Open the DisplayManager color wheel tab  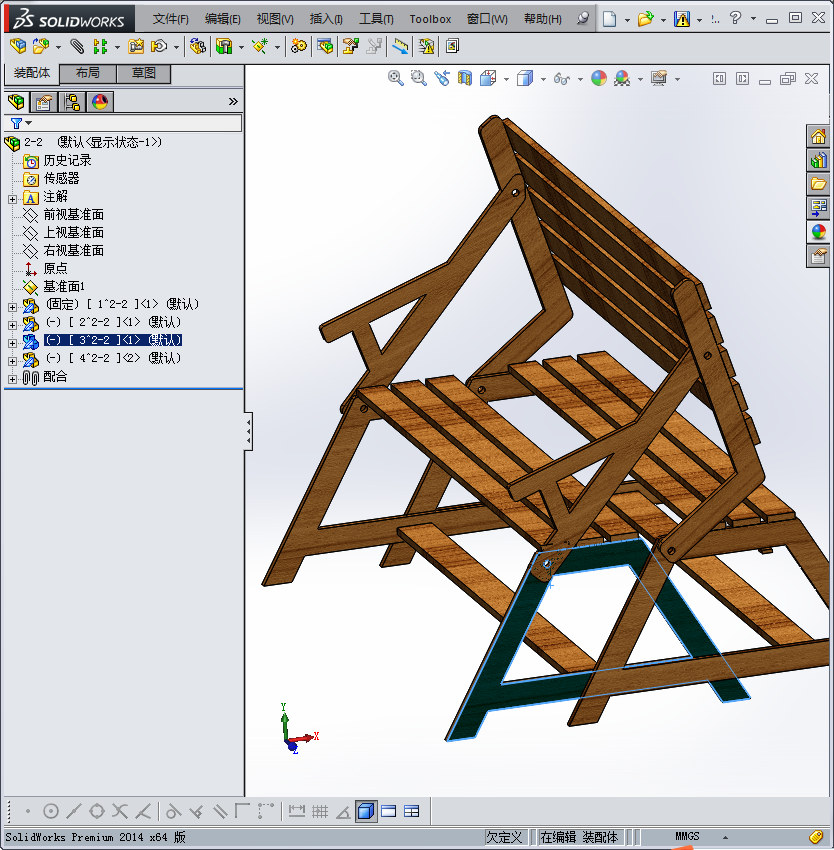click(x=100, y=102)
